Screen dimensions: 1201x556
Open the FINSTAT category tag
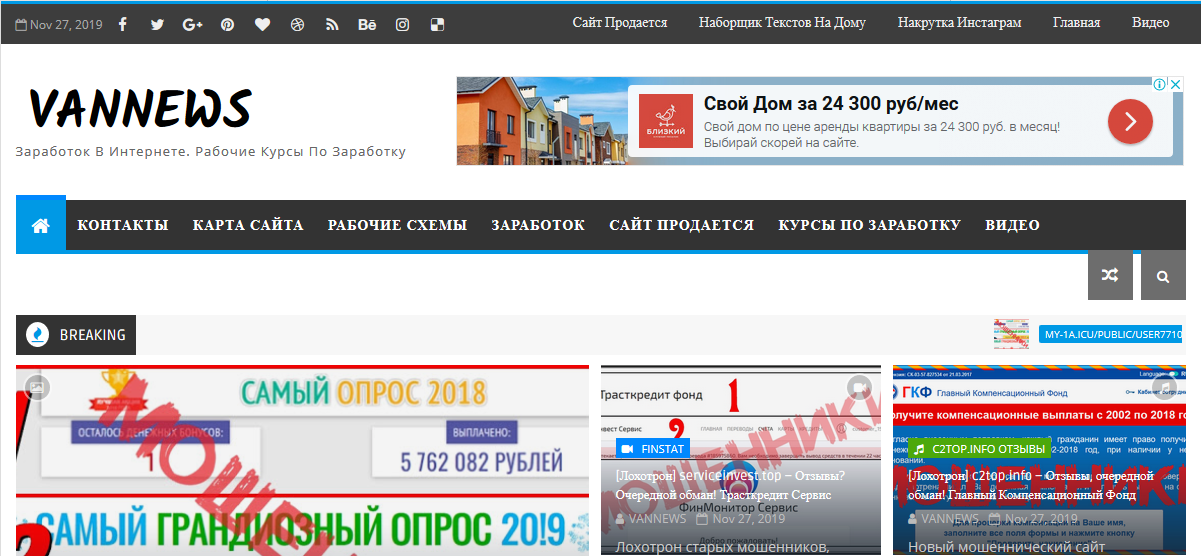[653, 449]
